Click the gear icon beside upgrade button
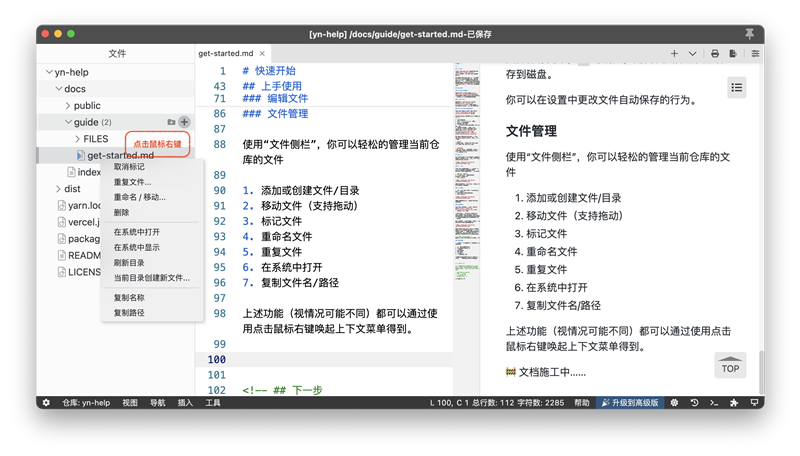 click(674, 402)
